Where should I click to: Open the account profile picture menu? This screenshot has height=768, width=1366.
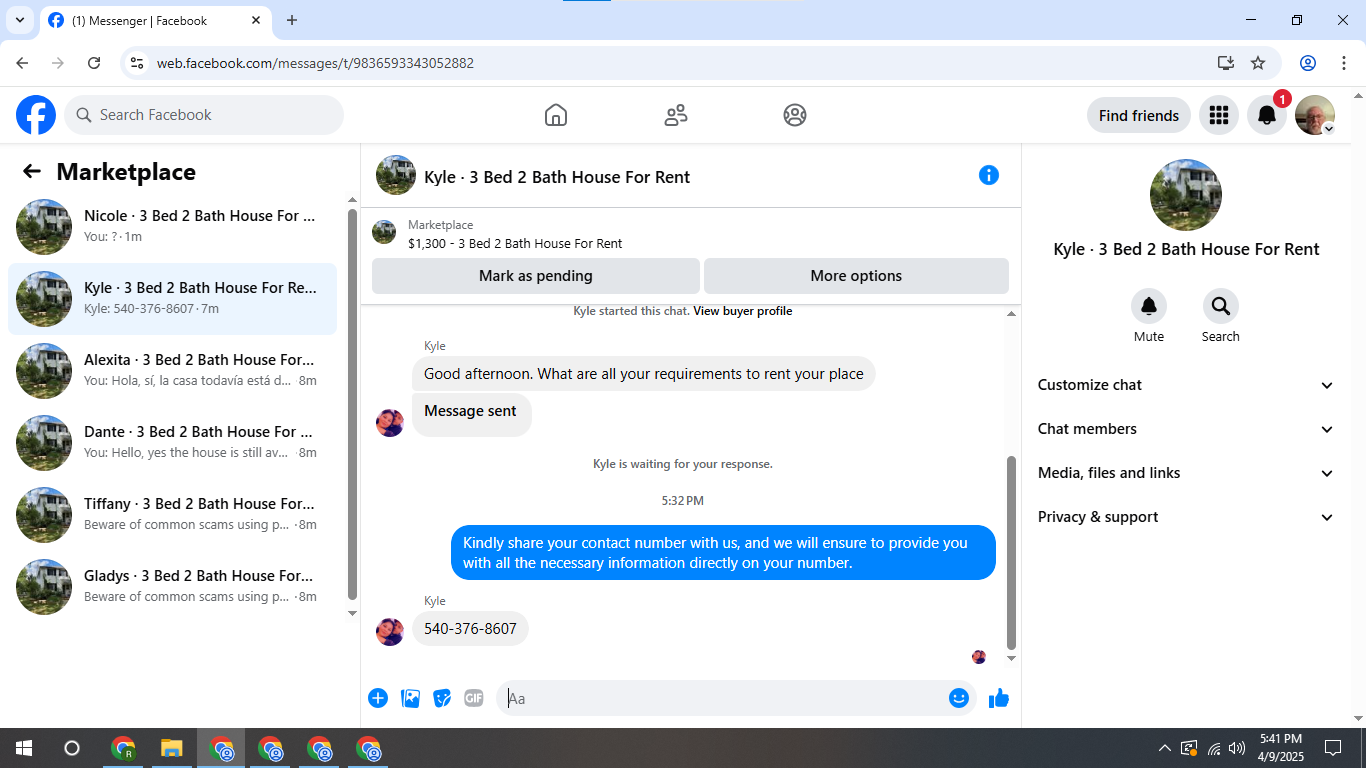[1315, 115]
